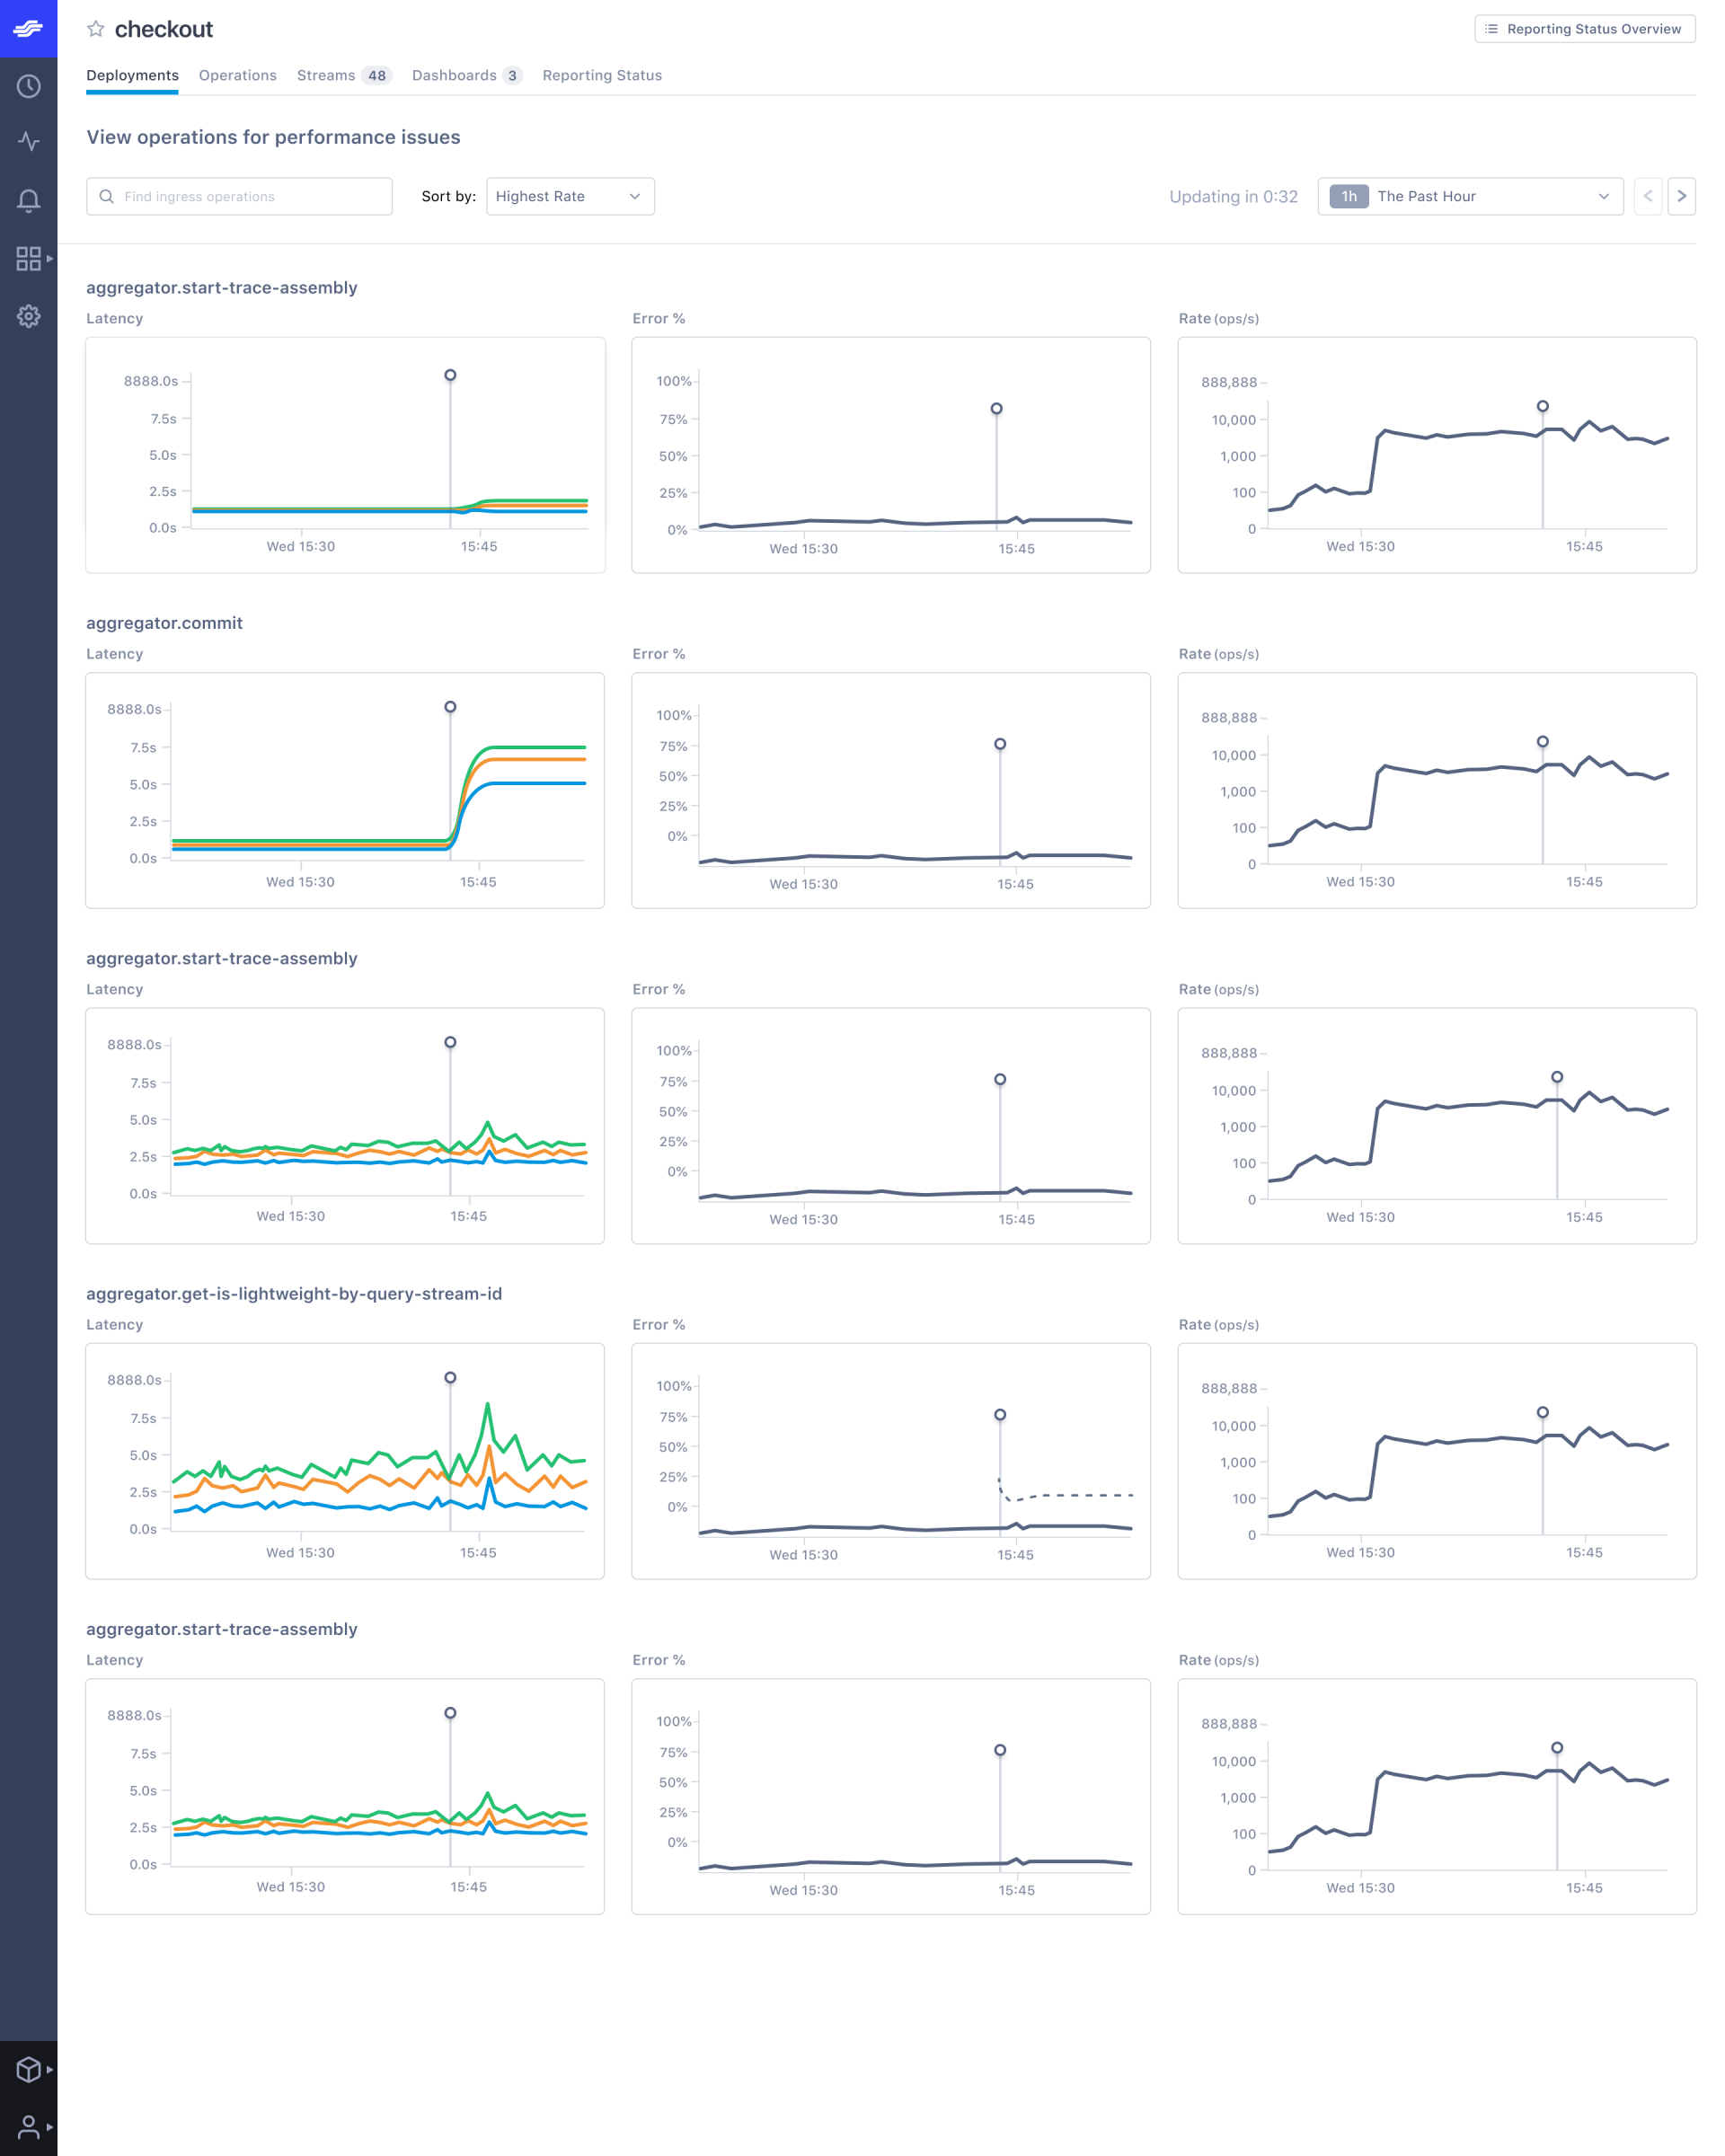Focus the Find ingress operations search field

pyautogui.click(x=239, y=196)
